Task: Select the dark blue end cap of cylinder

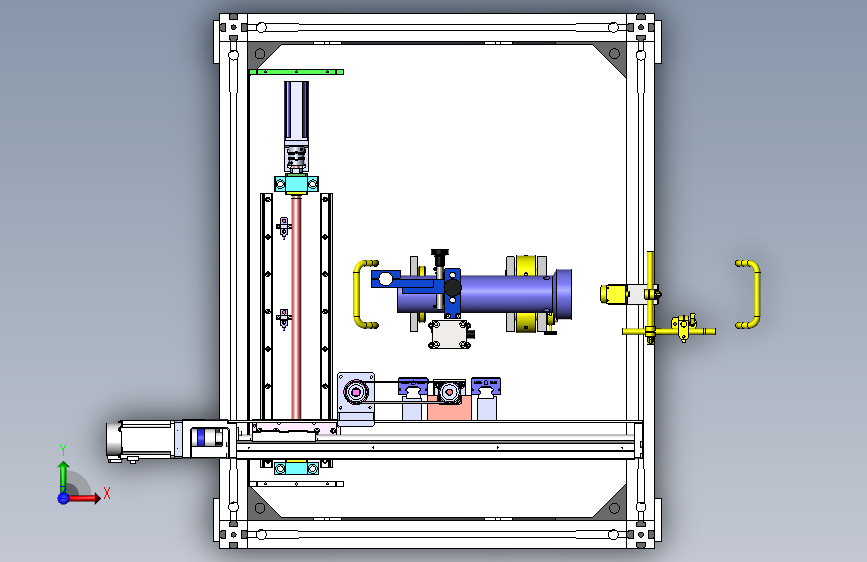Action: click(563, 294)
